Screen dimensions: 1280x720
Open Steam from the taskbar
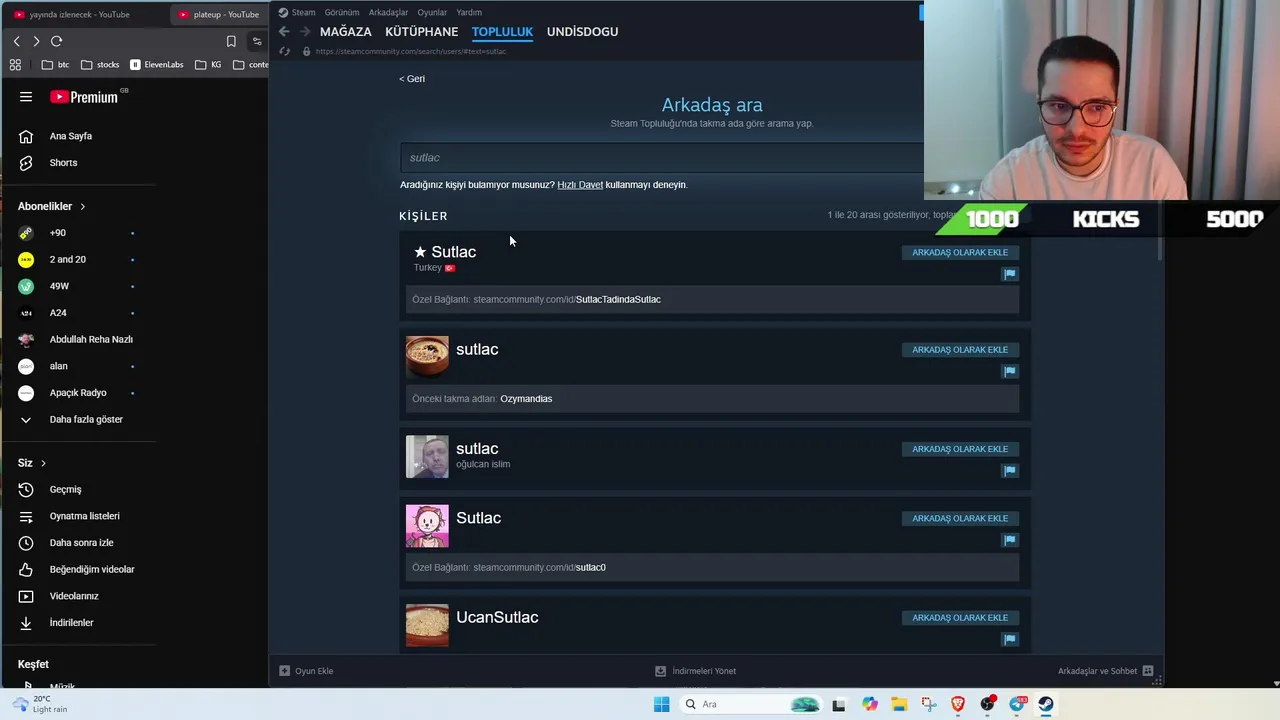(x=1046, y=704)
